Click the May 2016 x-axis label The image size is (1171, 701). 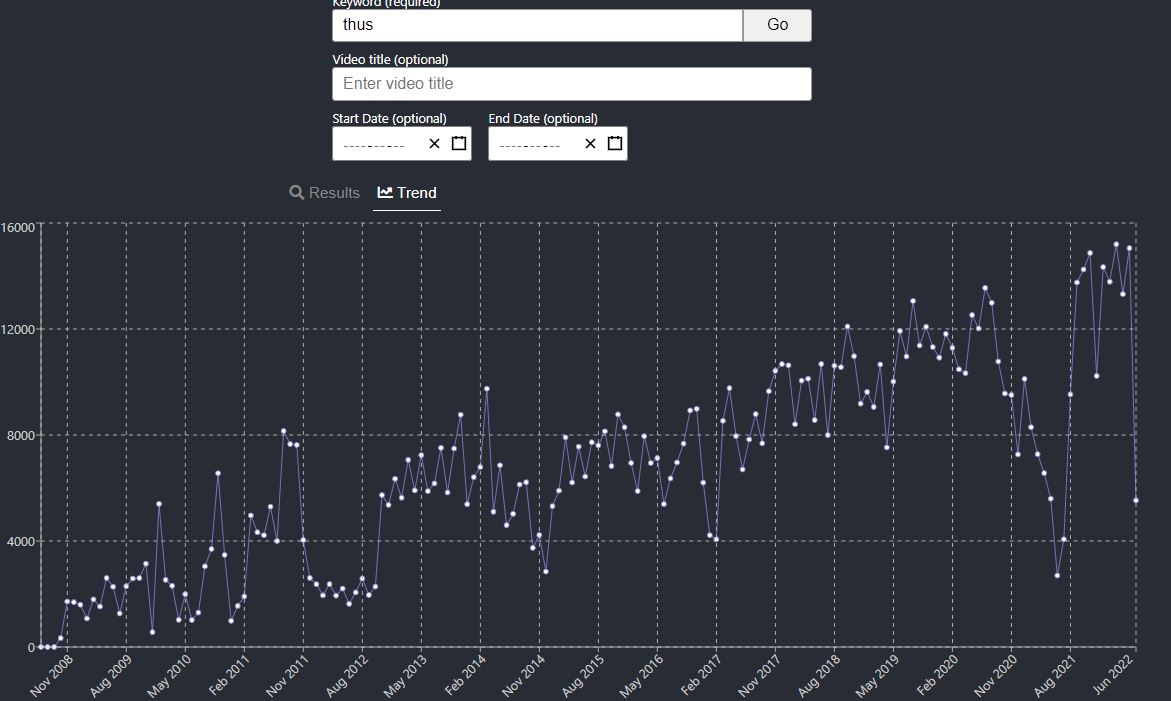click(641, 676)
